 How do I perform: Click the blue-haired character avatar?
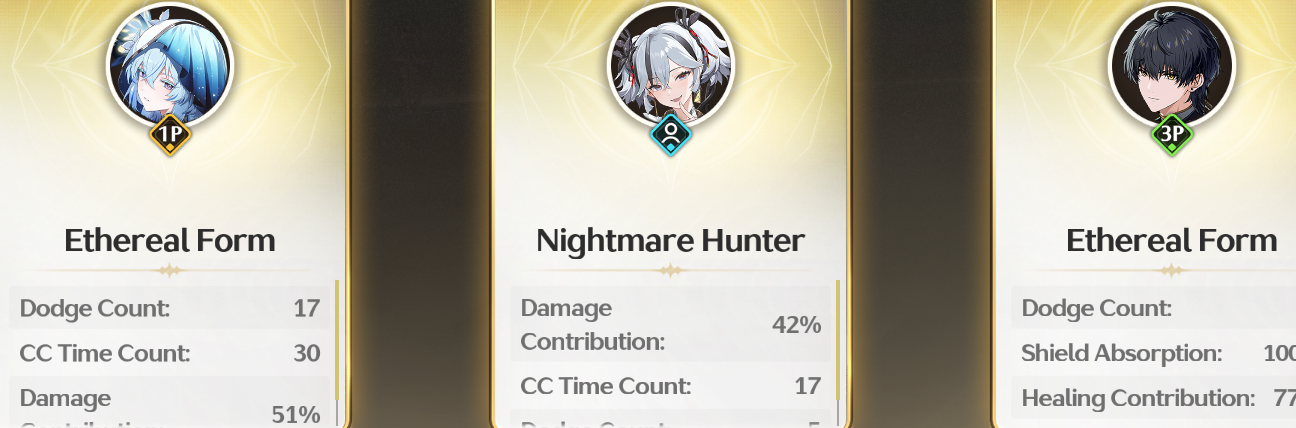click(170, 65)
